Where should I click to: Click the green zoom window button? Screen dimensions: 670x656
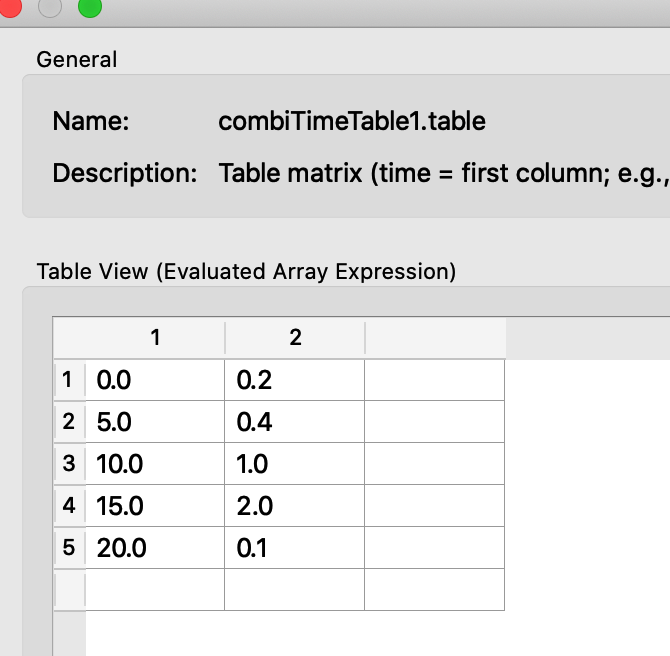(x=90, y=6)
